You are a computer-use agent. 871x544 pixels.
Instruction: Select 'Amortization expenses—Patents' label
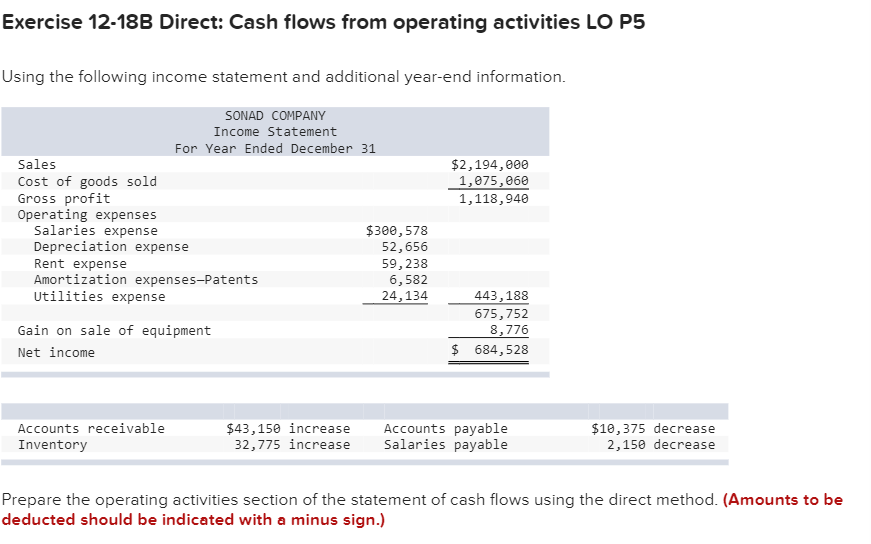click(146, 280)
